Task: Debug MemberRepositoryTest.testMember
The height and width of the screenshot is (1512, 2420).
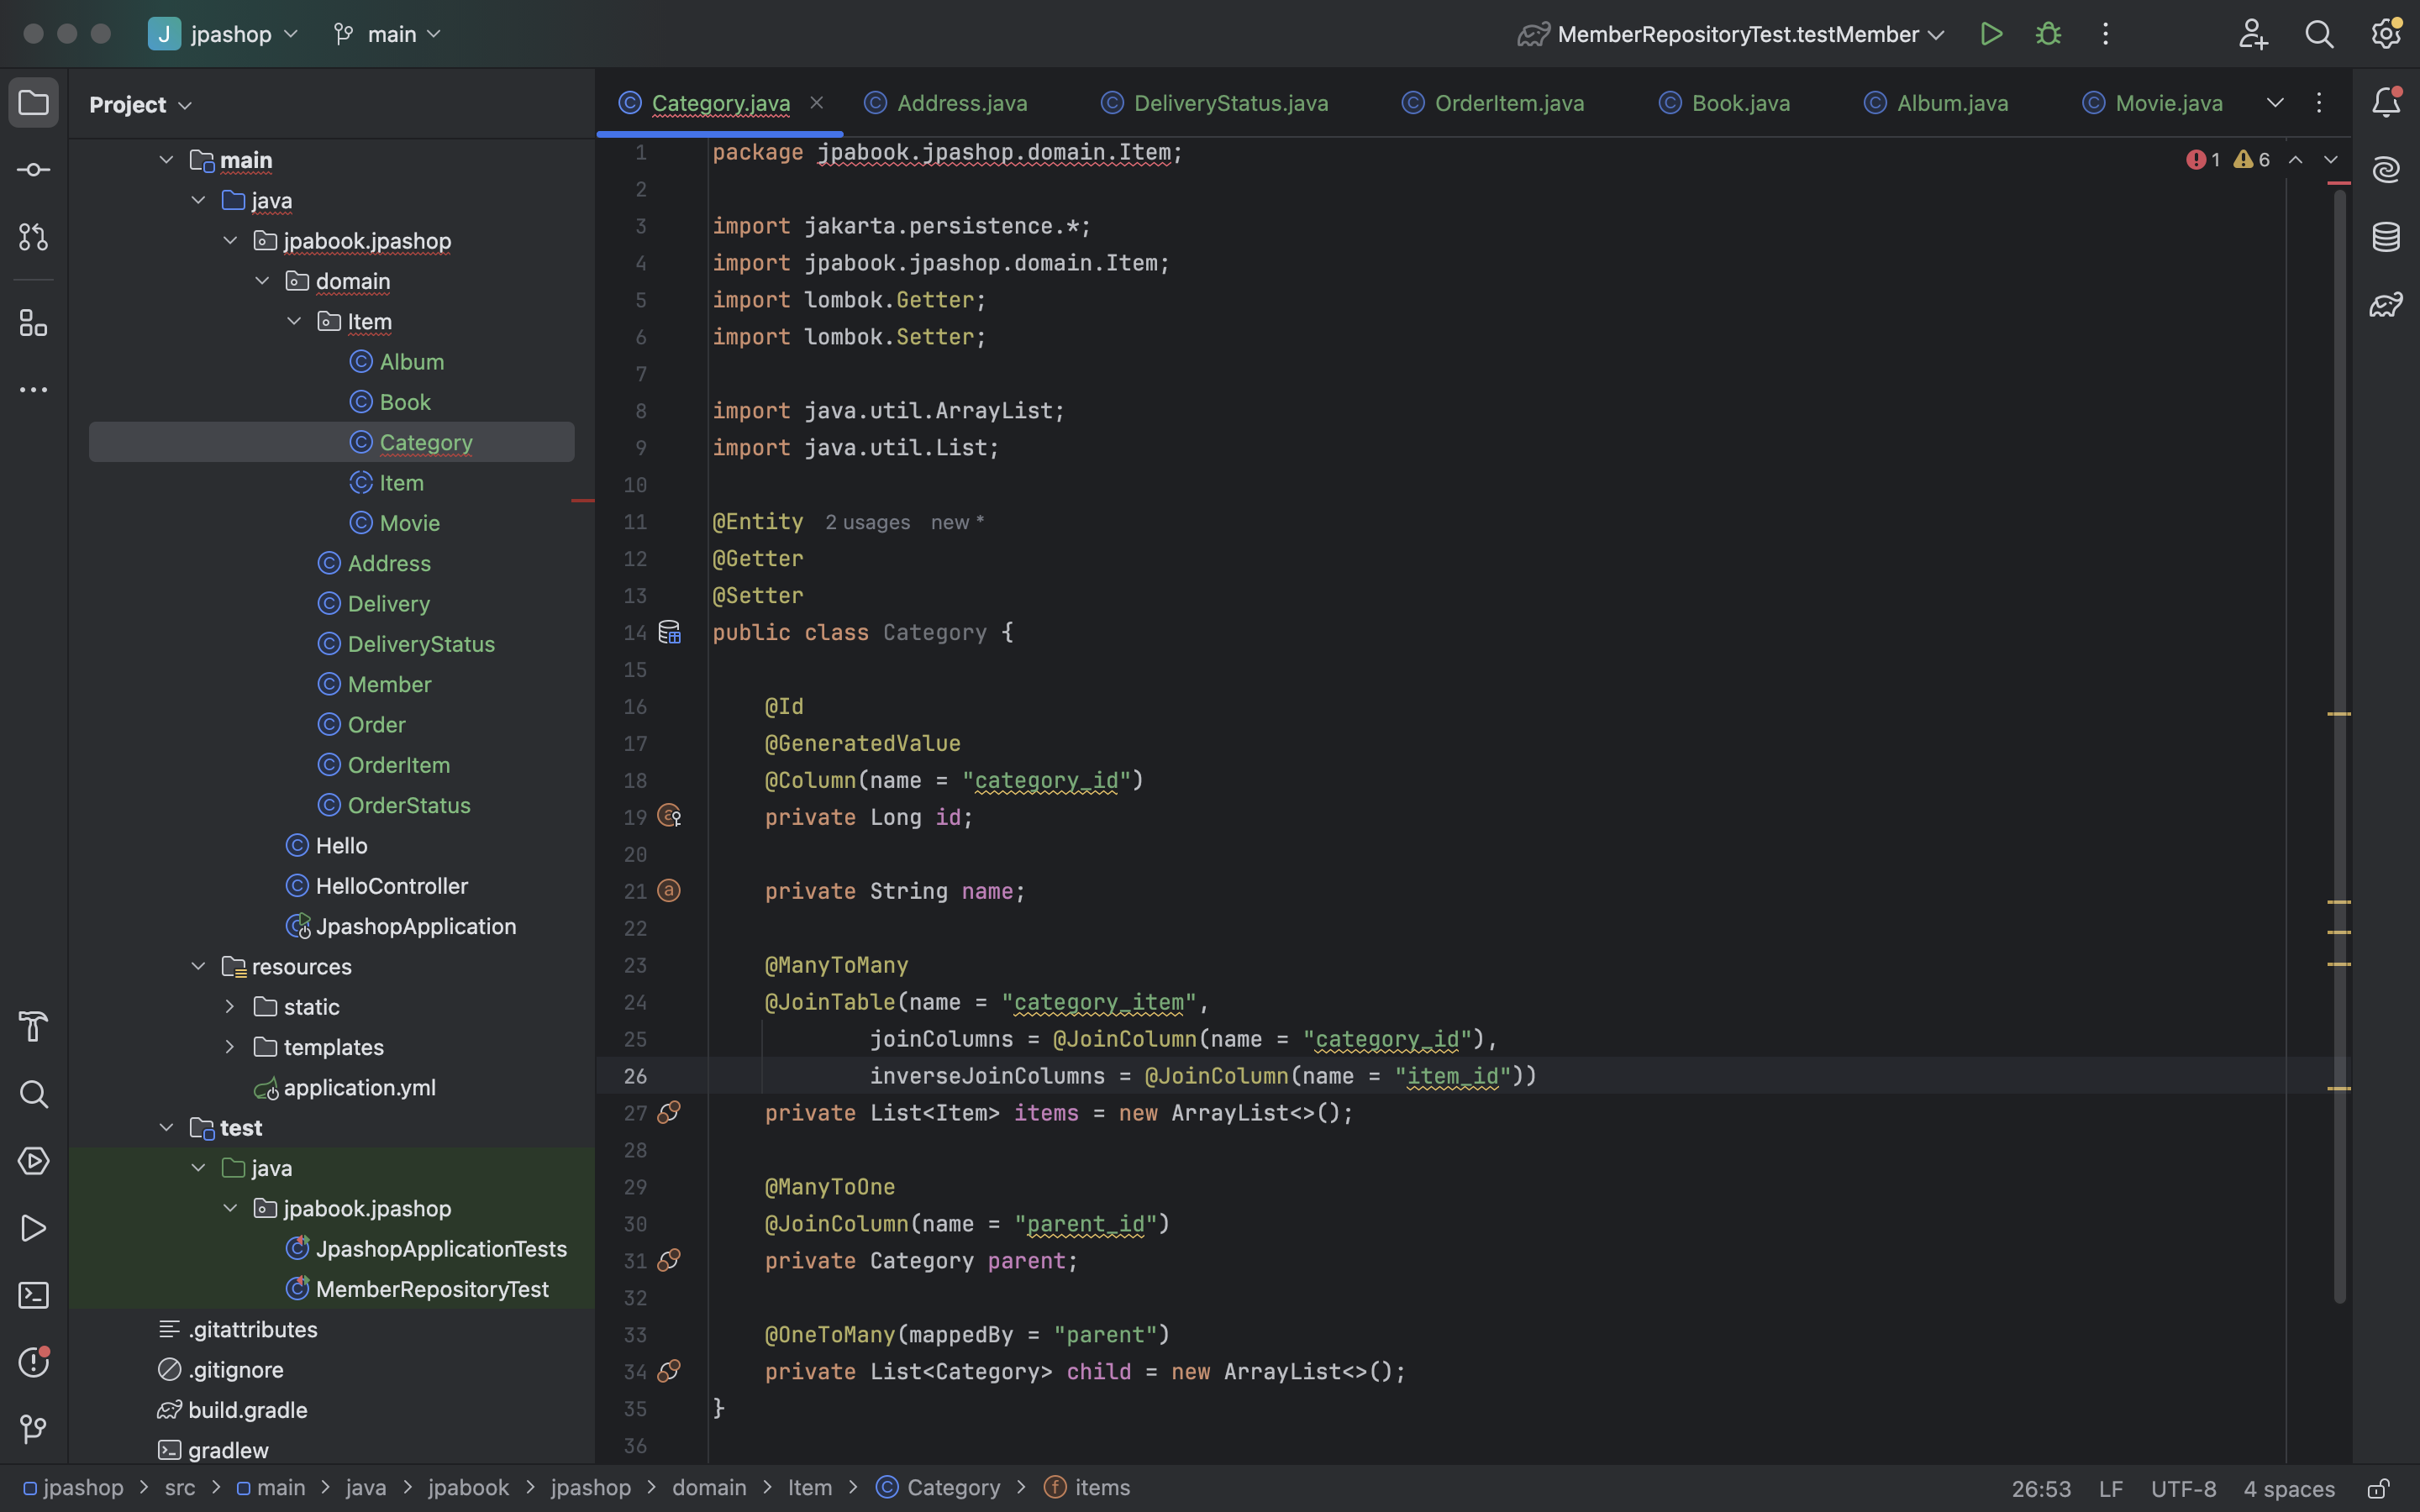Action: tap(2048, 34)
